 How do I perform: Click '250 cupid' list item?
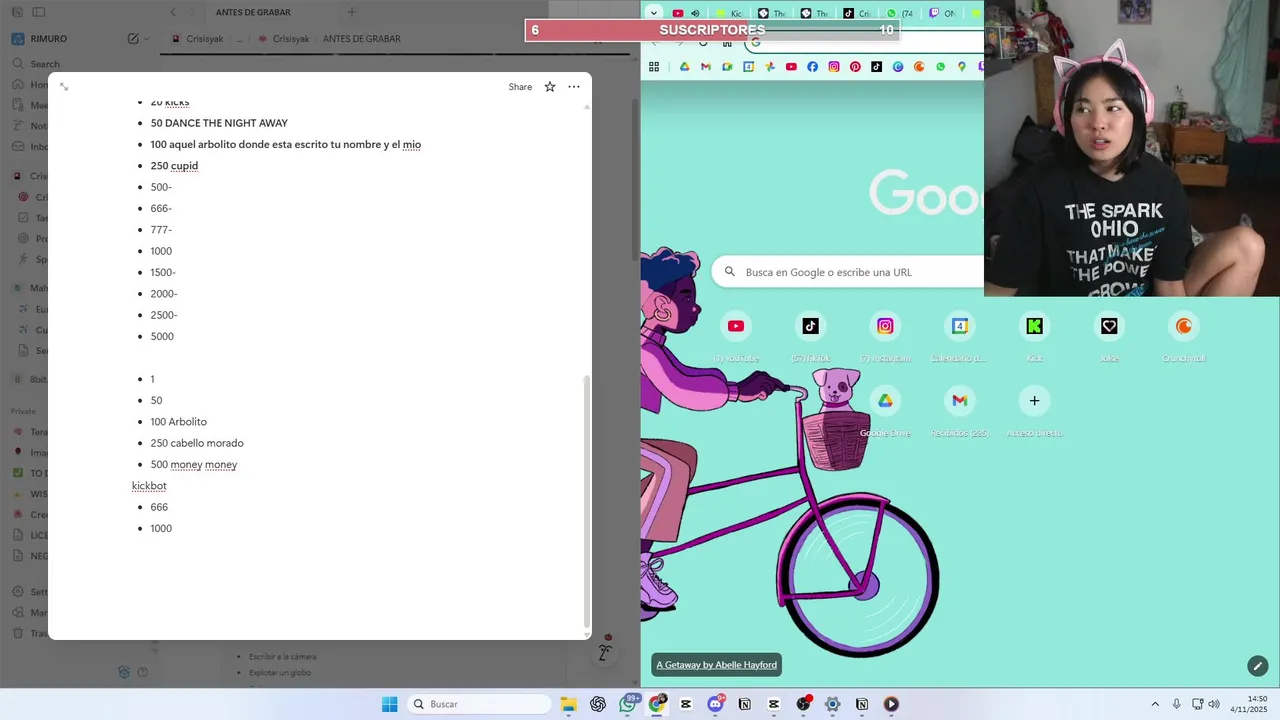click(x=174, y=166)
